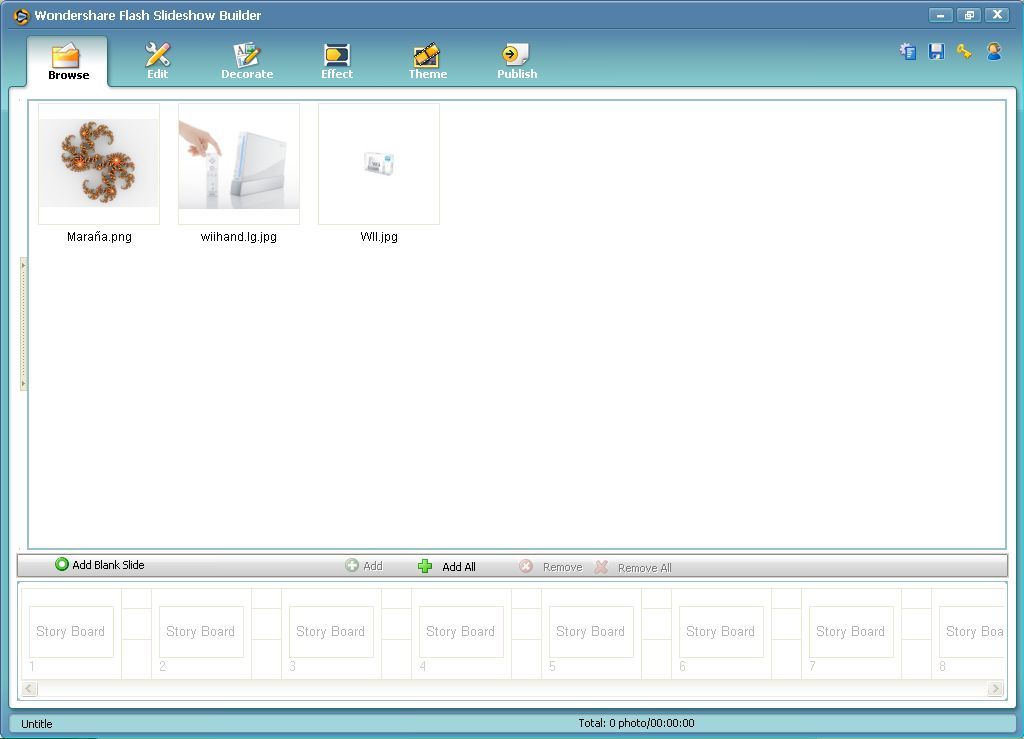Select Story Board slot 1
Viewport: 1024px width, 739px height.
[71, 632]
